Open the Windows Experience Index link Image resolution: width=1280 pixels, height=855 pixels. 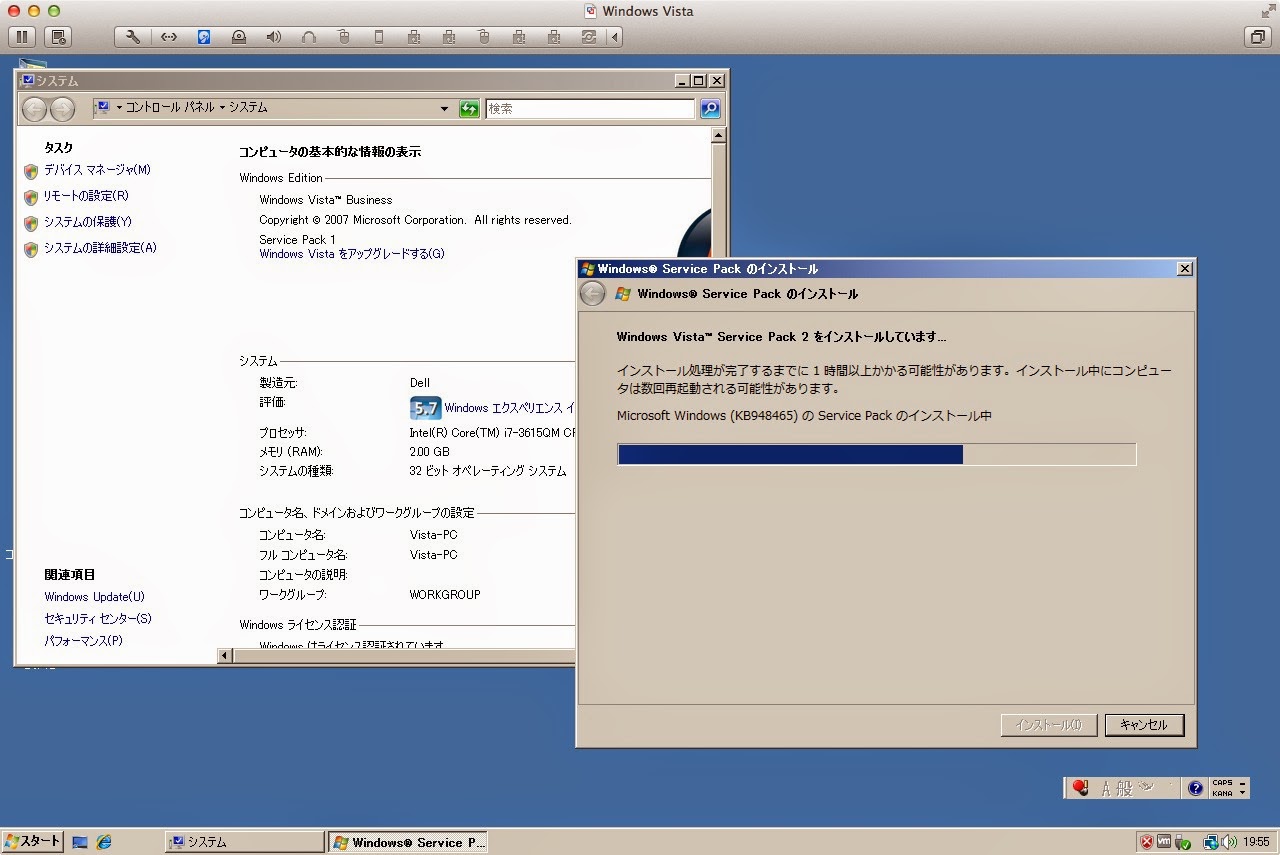(x=509, y=408)
